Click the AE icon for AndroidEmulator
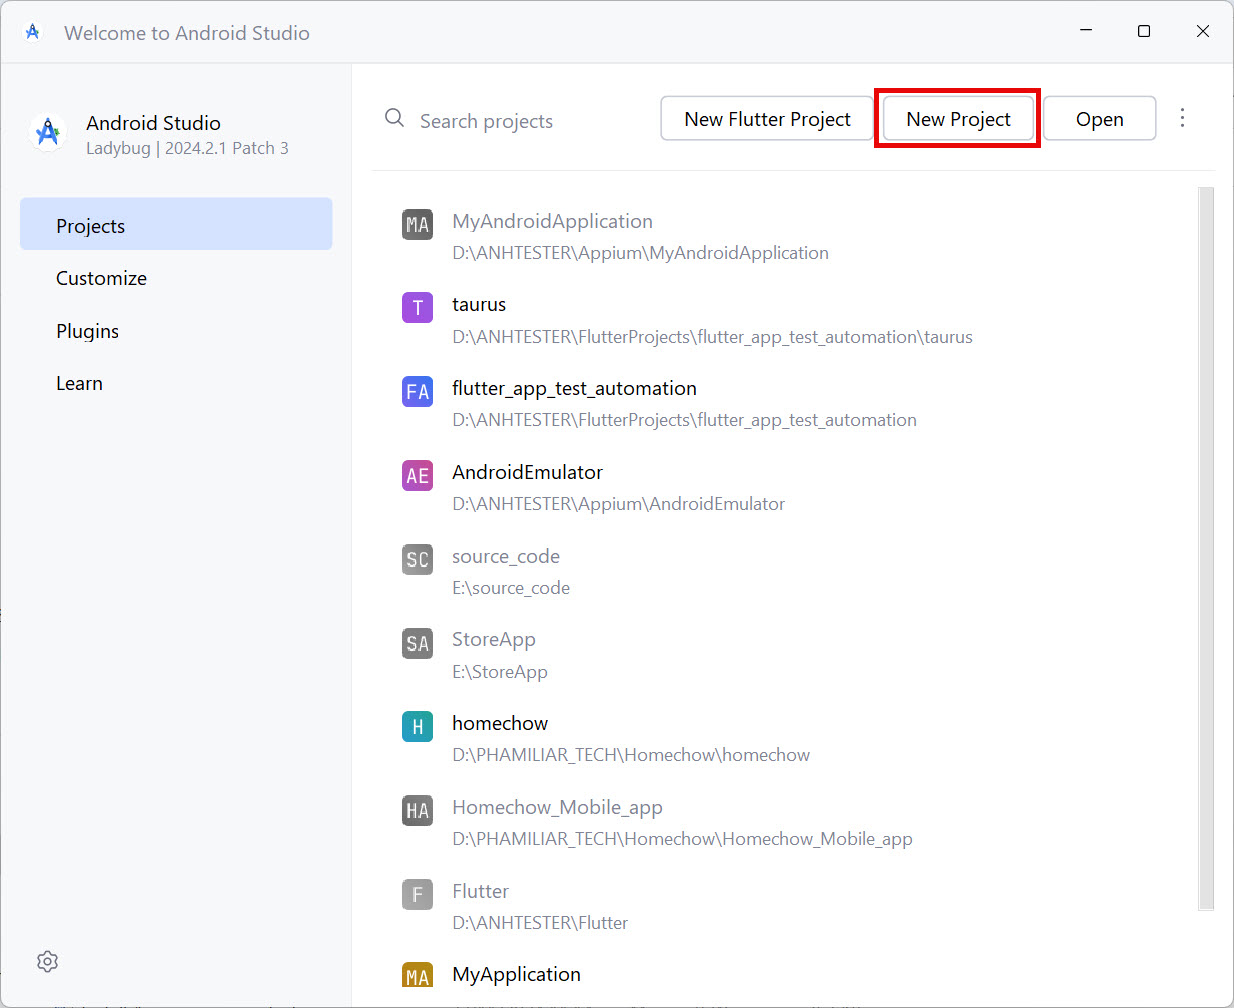The width and height of the screenshot is (1234, 1008). [417, 475]
